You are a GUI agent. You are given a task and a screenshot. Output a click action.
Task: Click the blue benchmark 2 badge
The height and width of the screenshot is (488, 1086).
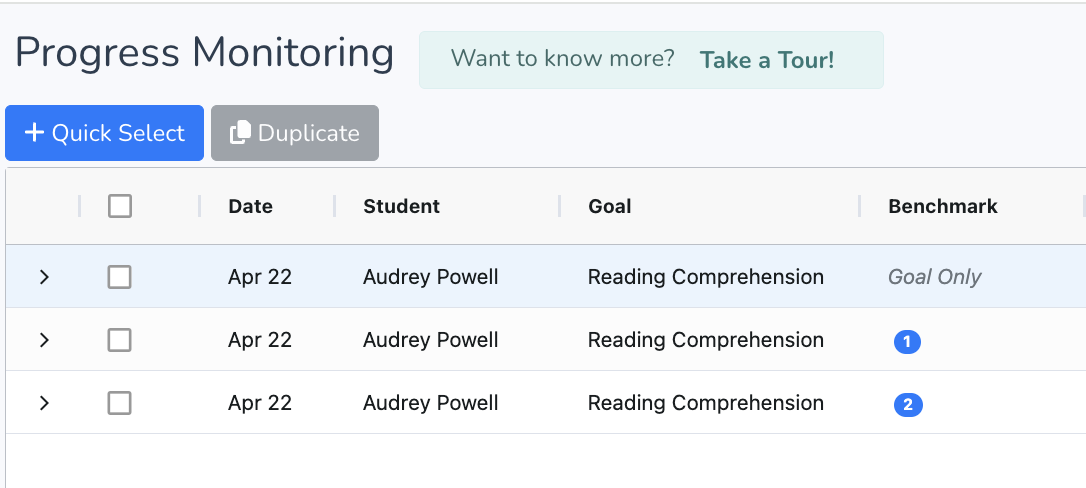tap(908, 405)
